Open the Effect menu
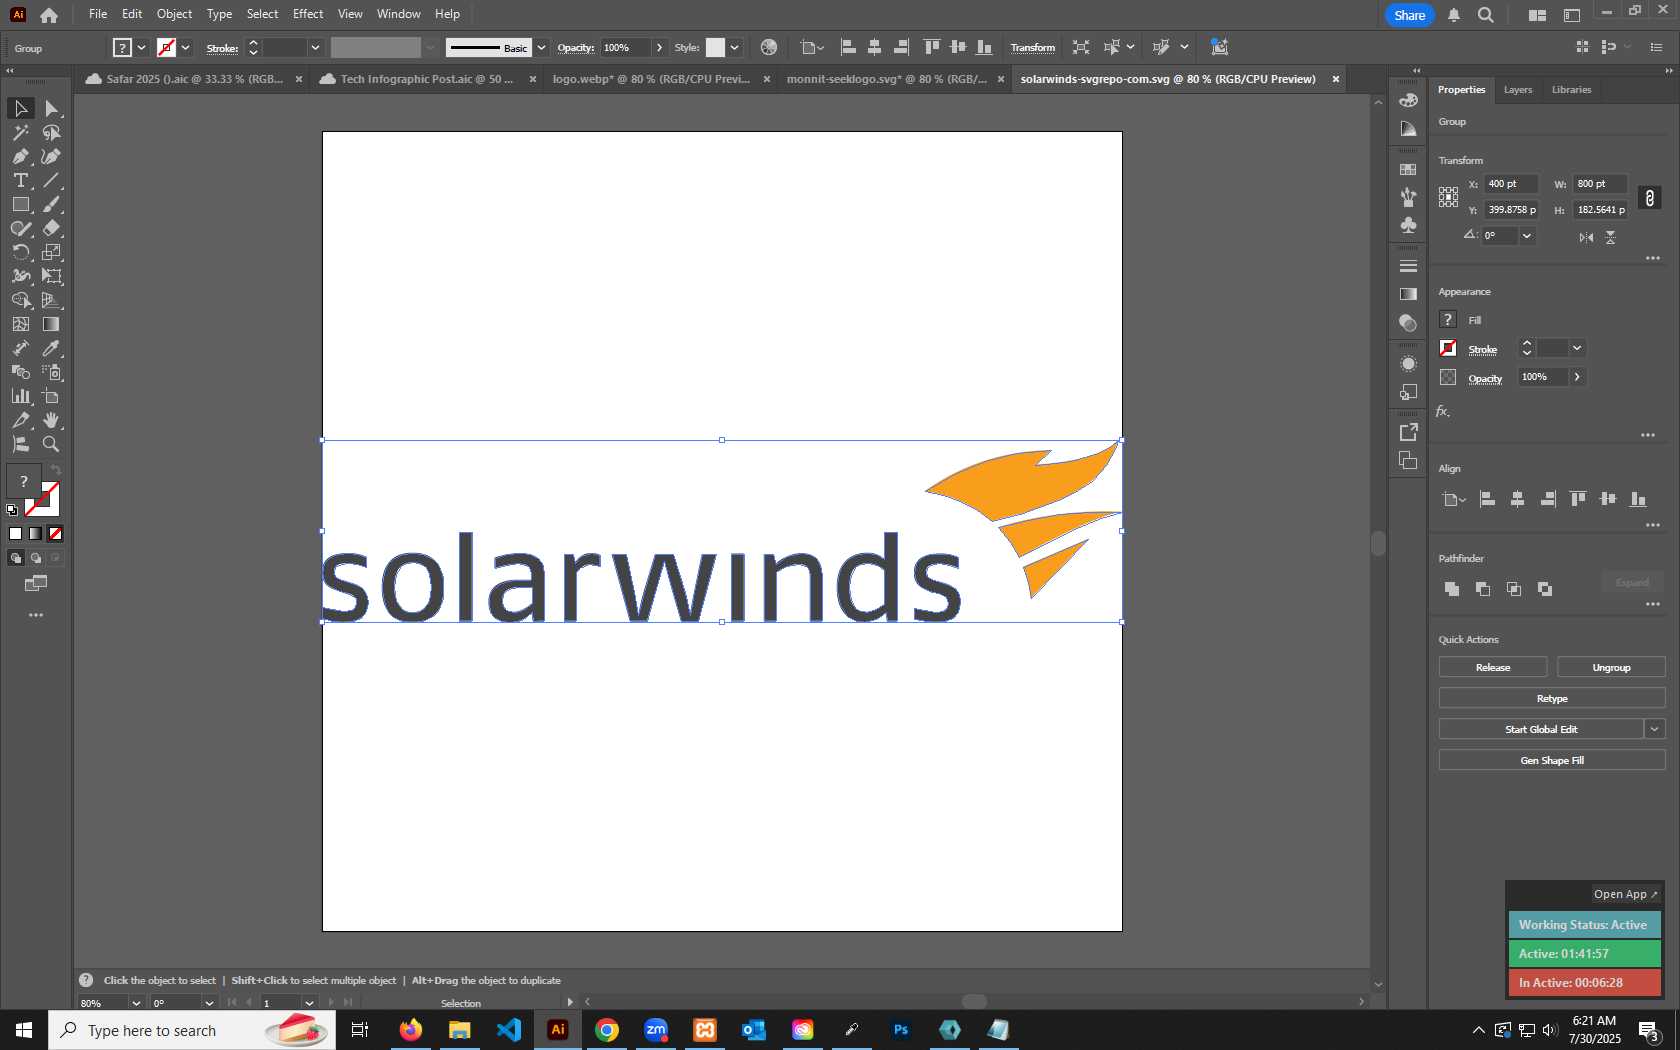The height and width of the screenshot is (1050, 1680). point(308,14)
